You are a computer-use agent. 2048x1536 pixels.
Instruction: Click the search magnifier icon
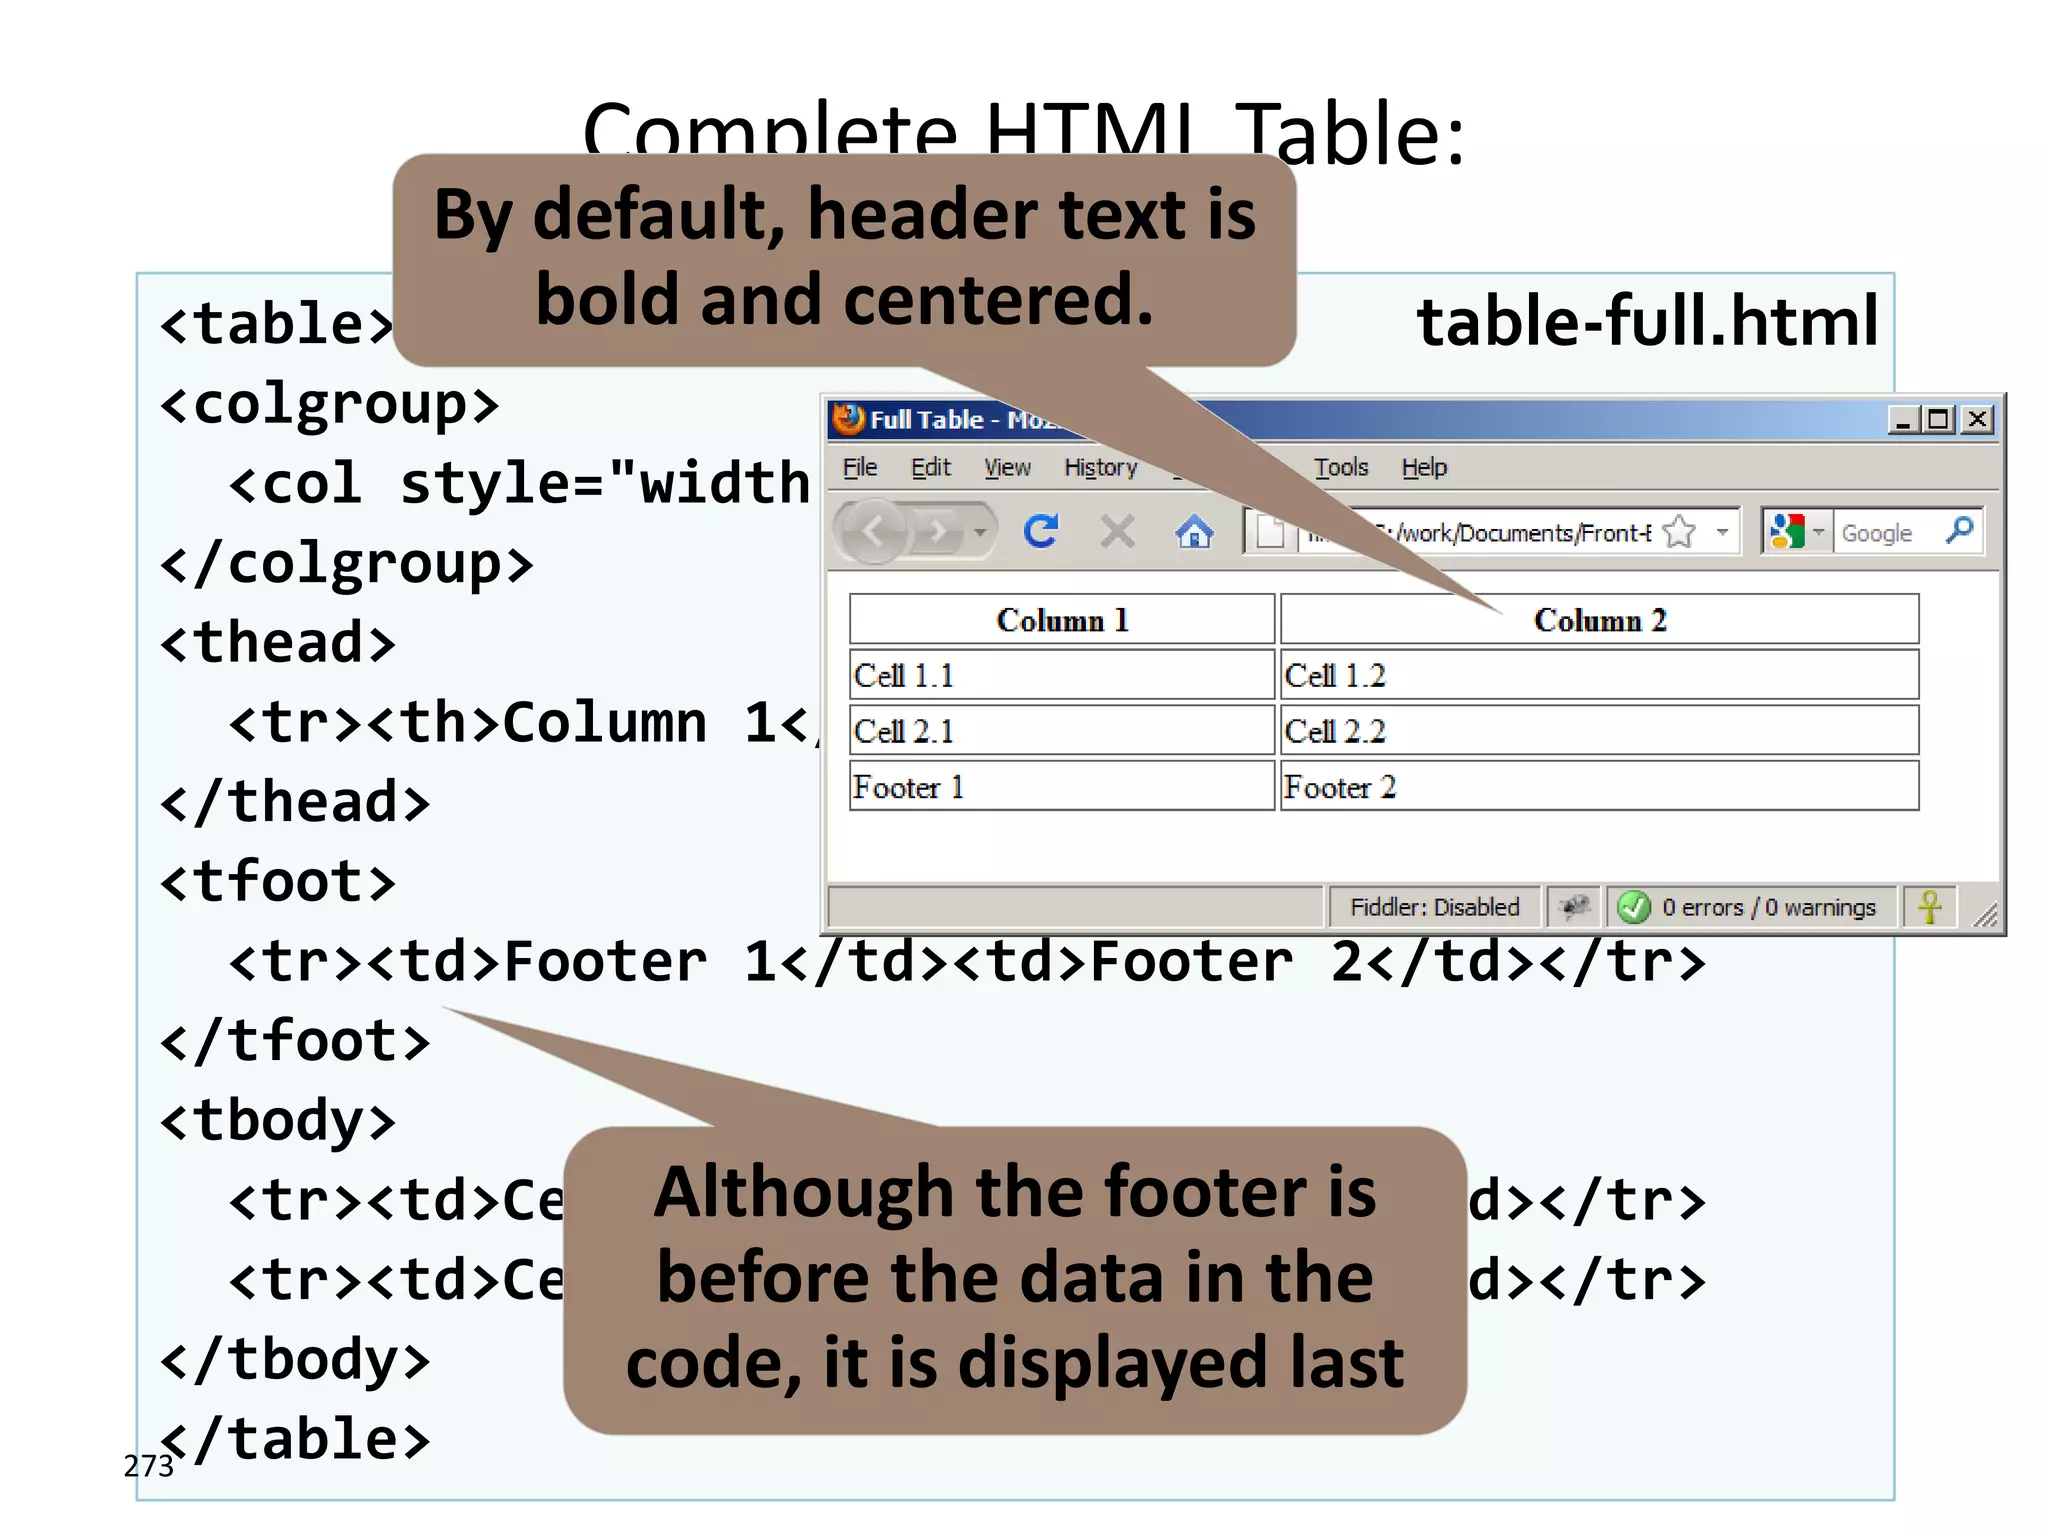click(1960, 530)
